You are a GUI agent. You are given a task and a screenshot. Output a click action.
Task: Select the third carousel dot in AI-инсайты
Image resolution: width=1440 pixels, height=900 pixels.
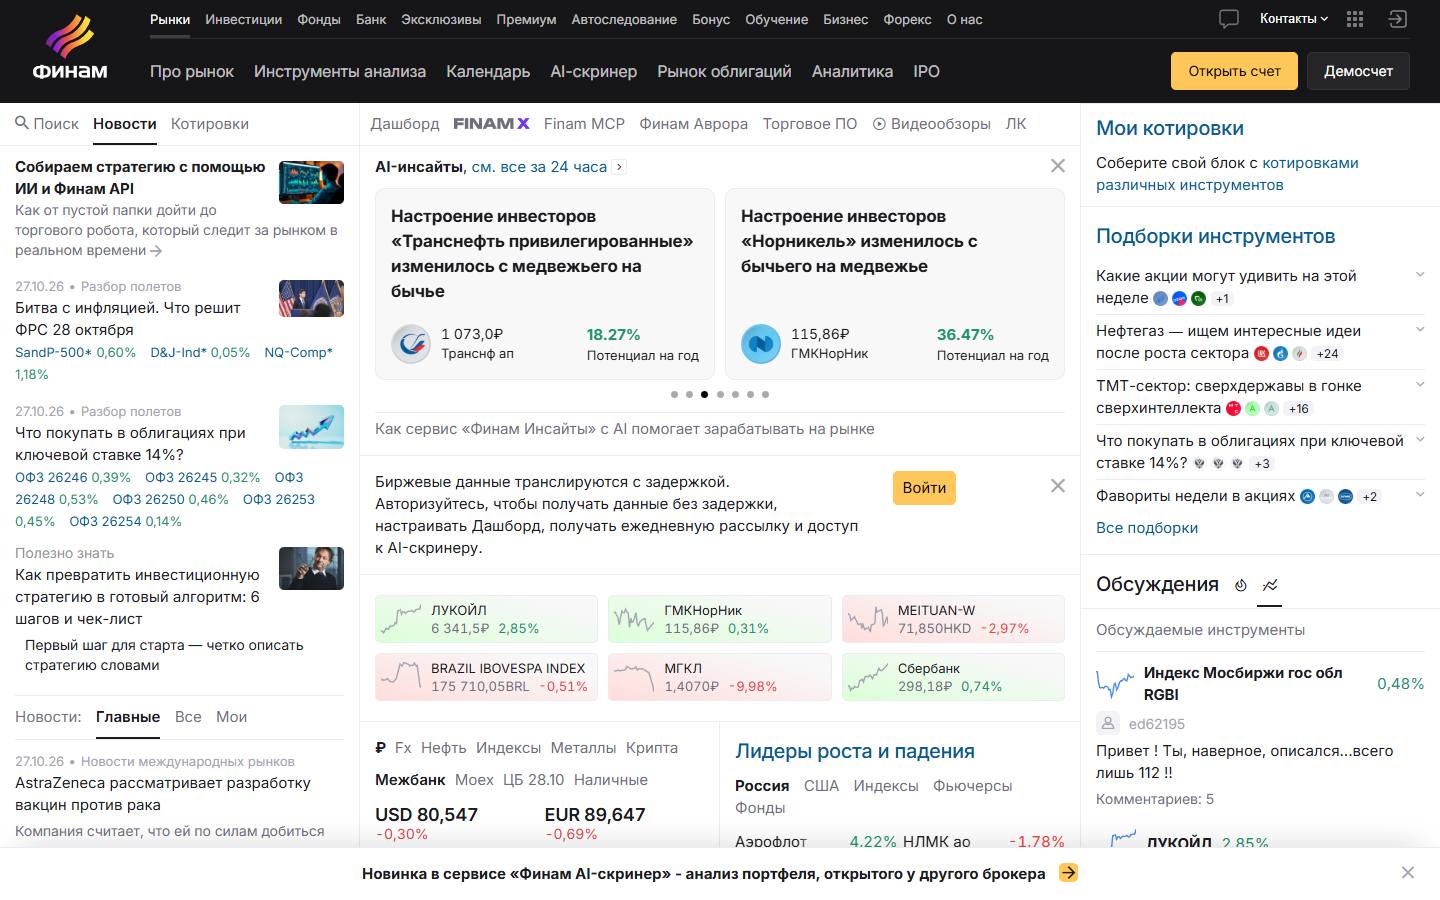(x=704, y=394)
